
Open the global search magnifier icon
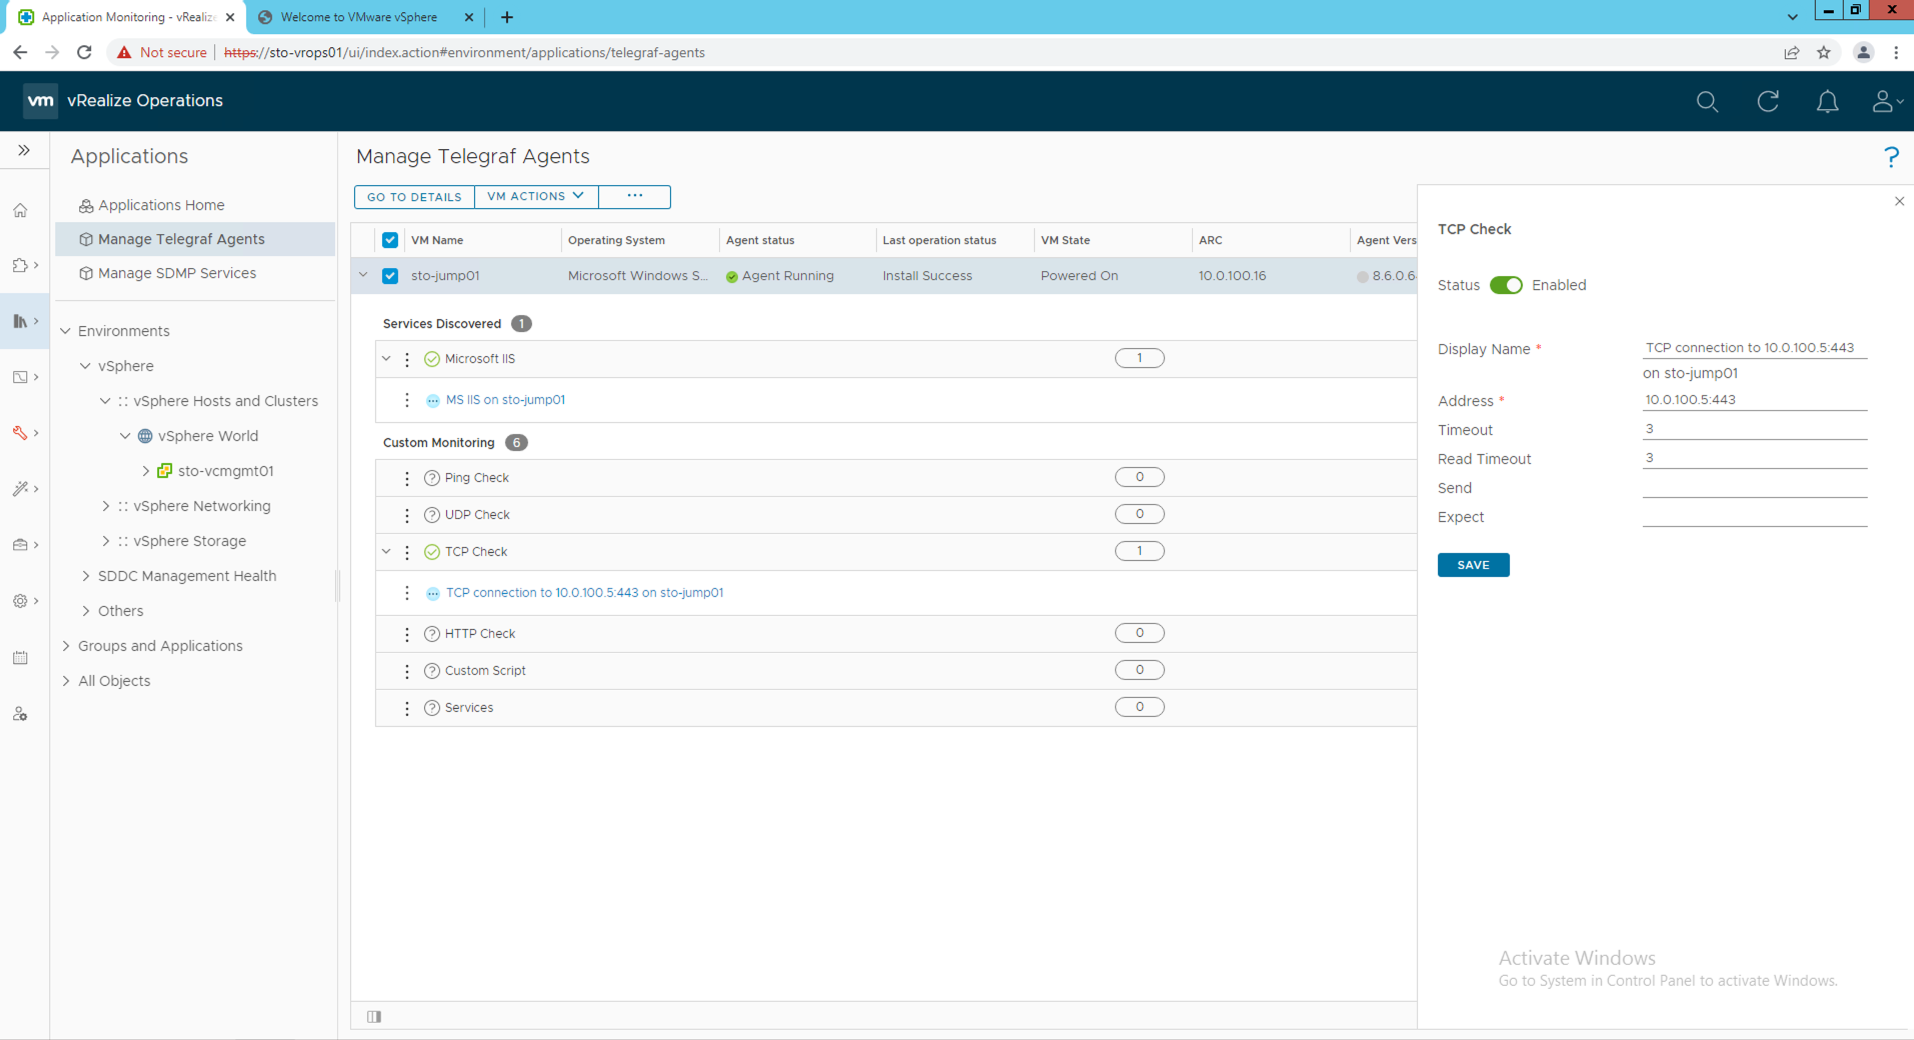click(x=1707, y=101)
